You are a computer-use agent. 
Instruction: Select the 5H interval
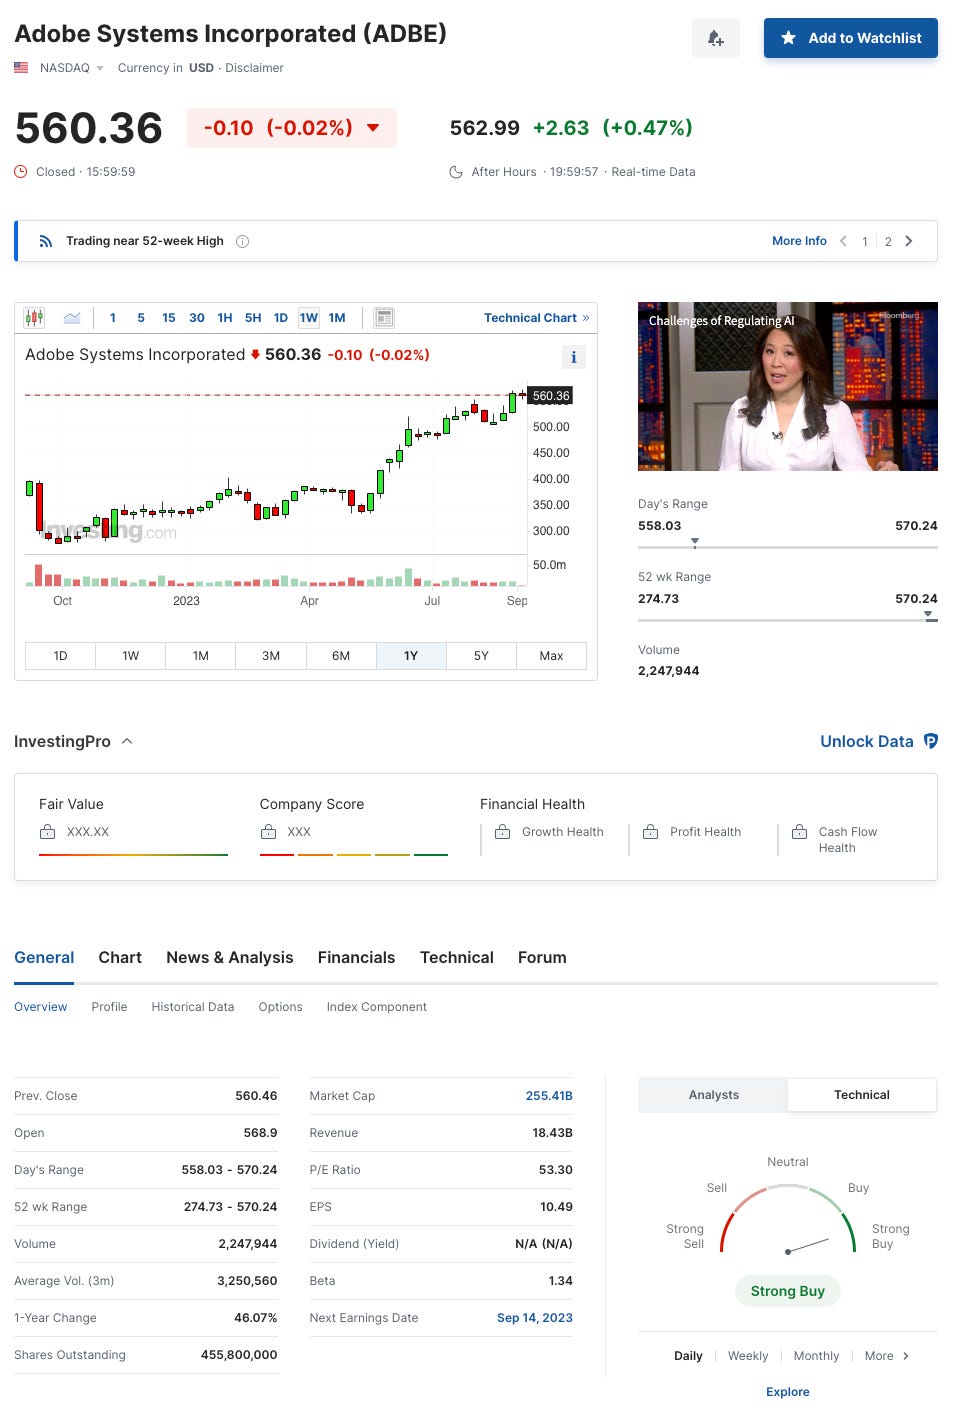[253, 318]
